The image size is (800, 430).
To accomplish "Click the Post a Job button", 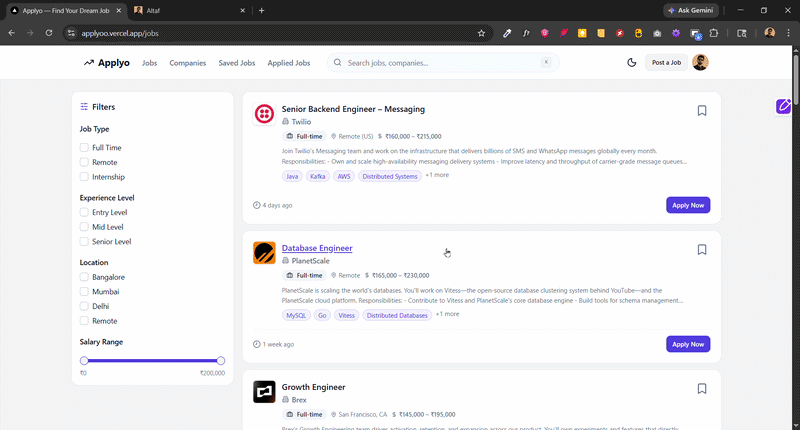I will 666,63.
